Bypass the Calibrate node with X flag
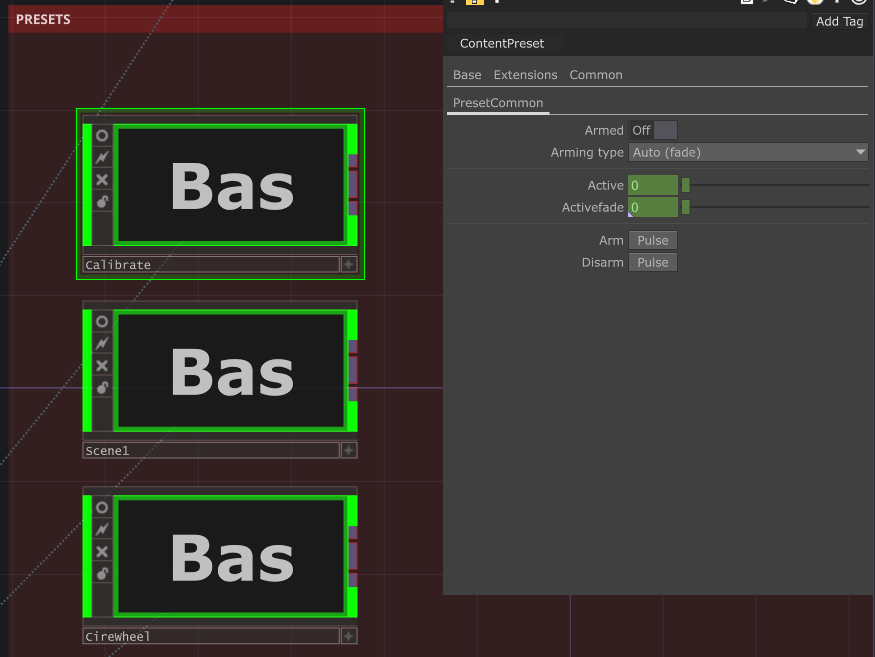Image resolution: width=875 pixels, height=657 pixels. coord(102,180)
